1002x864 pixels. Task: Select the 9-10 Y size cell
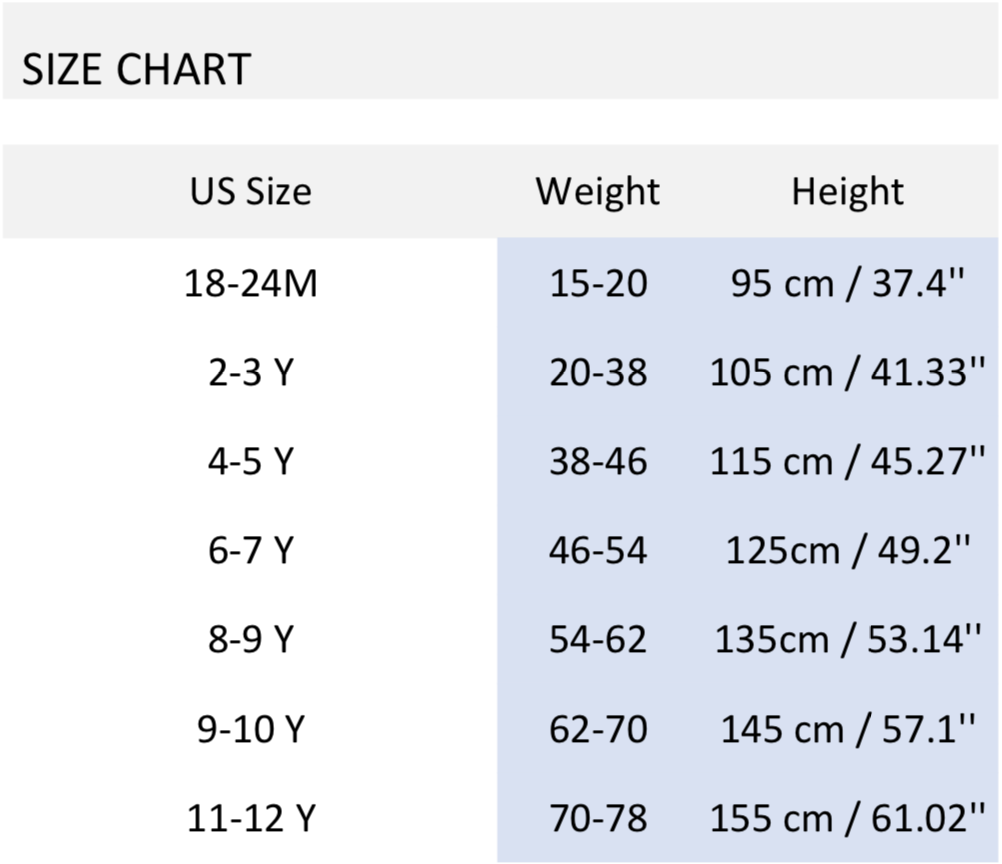[250, 729]
